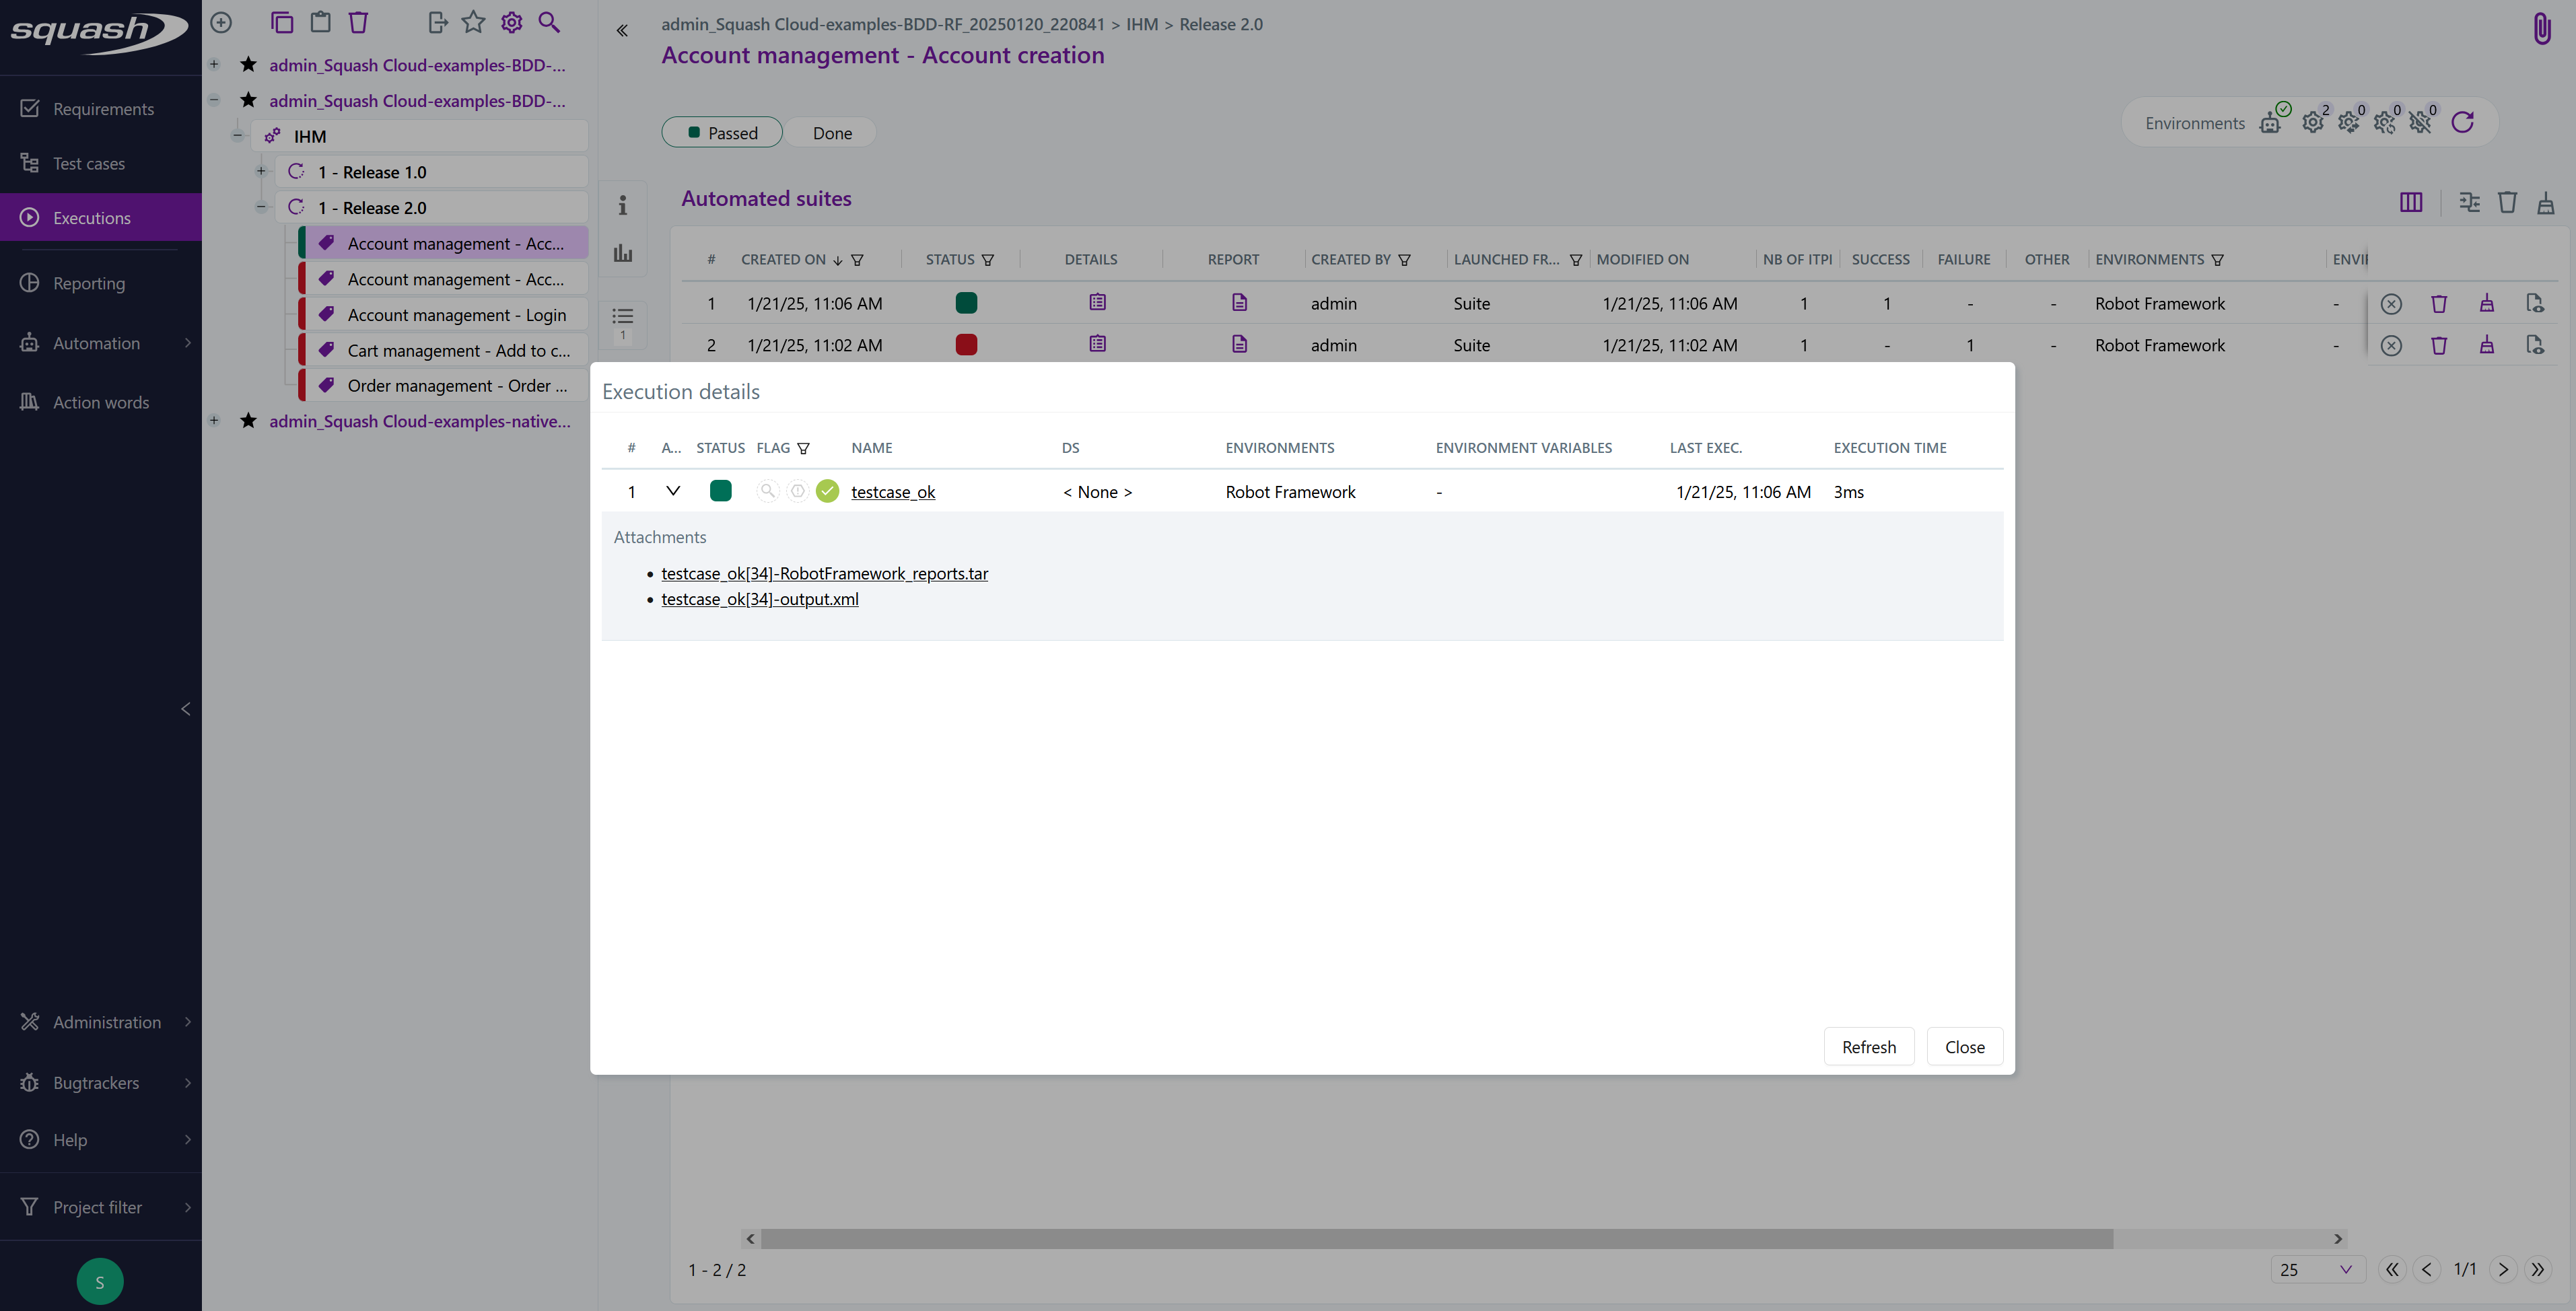The height and width of the screenshot is (1311, 2576).
Task: Open details icon for second suite row
Action: (x=1097, y=344)
